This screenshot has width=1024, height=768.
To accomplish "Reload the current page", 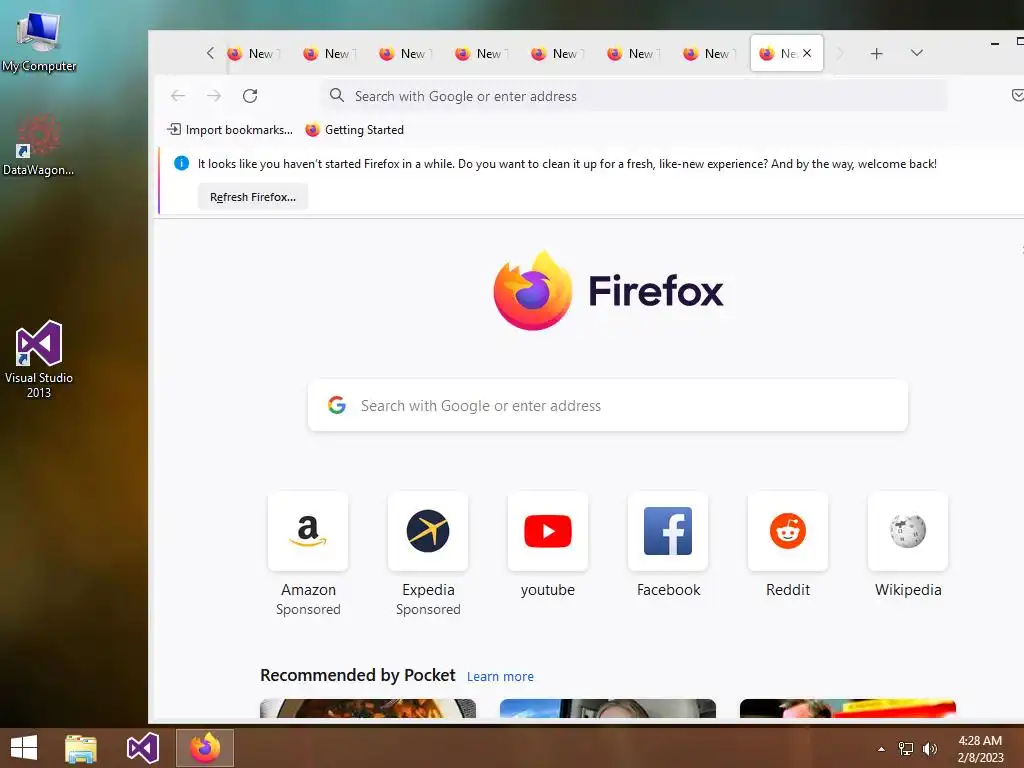I will 250,96.
